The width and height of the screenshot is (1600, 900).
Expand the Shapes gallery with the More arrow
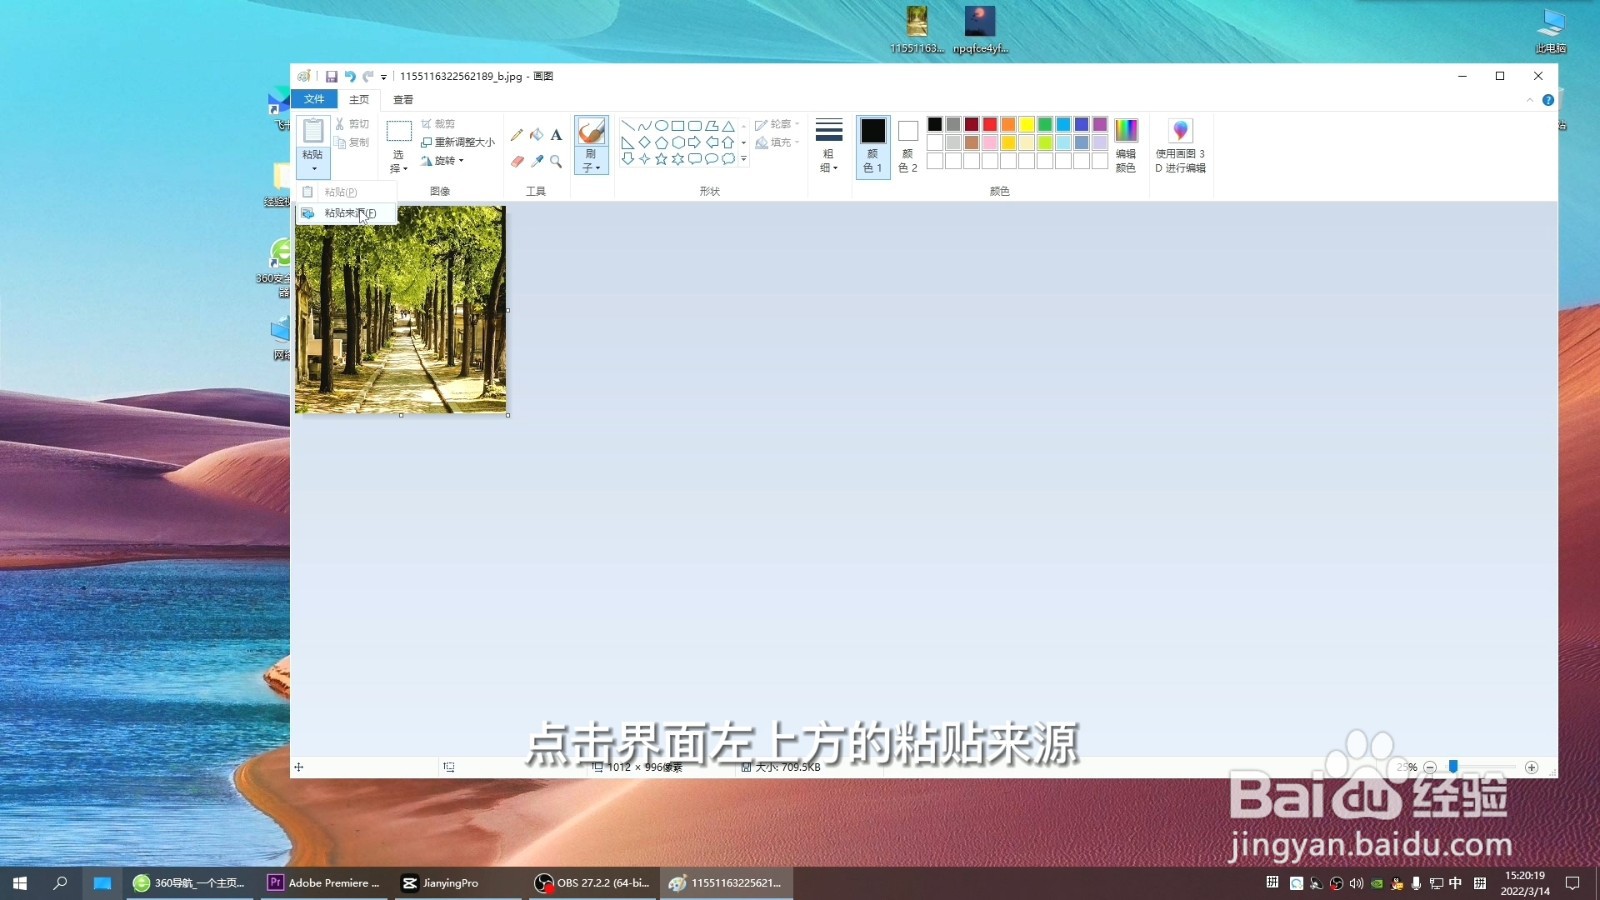pyautogui.click(x=744, y=159)
